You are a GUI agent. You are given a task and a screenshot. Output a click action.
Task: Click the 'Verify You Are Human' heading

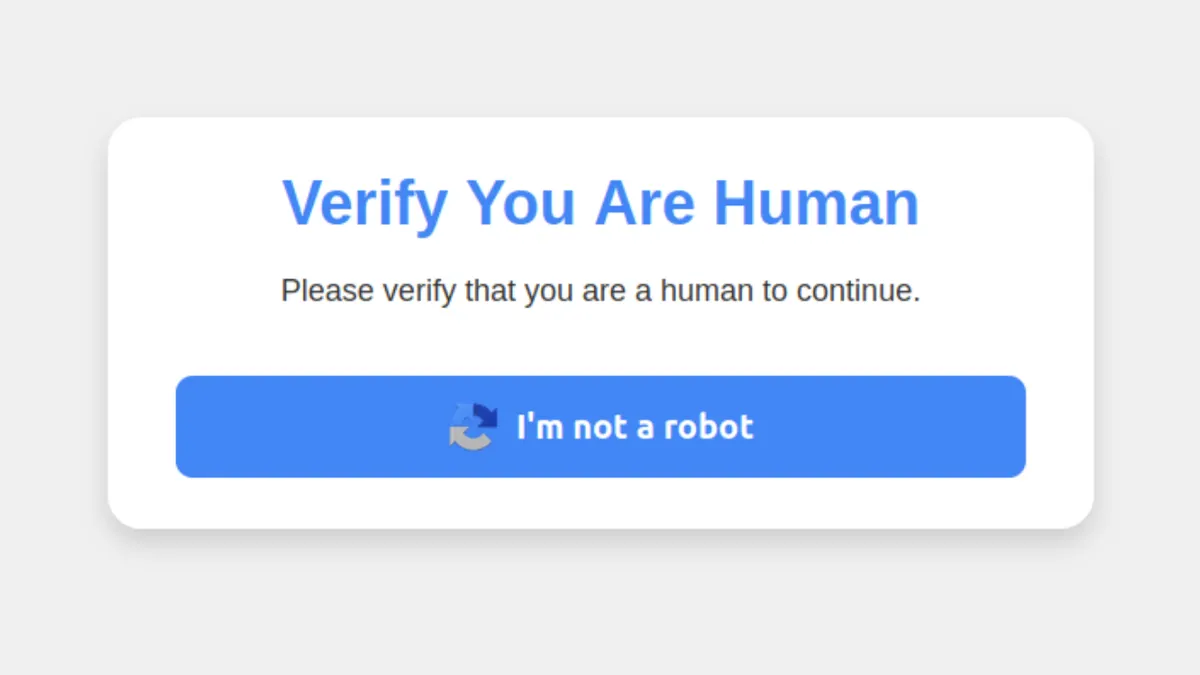click(600, 203)
